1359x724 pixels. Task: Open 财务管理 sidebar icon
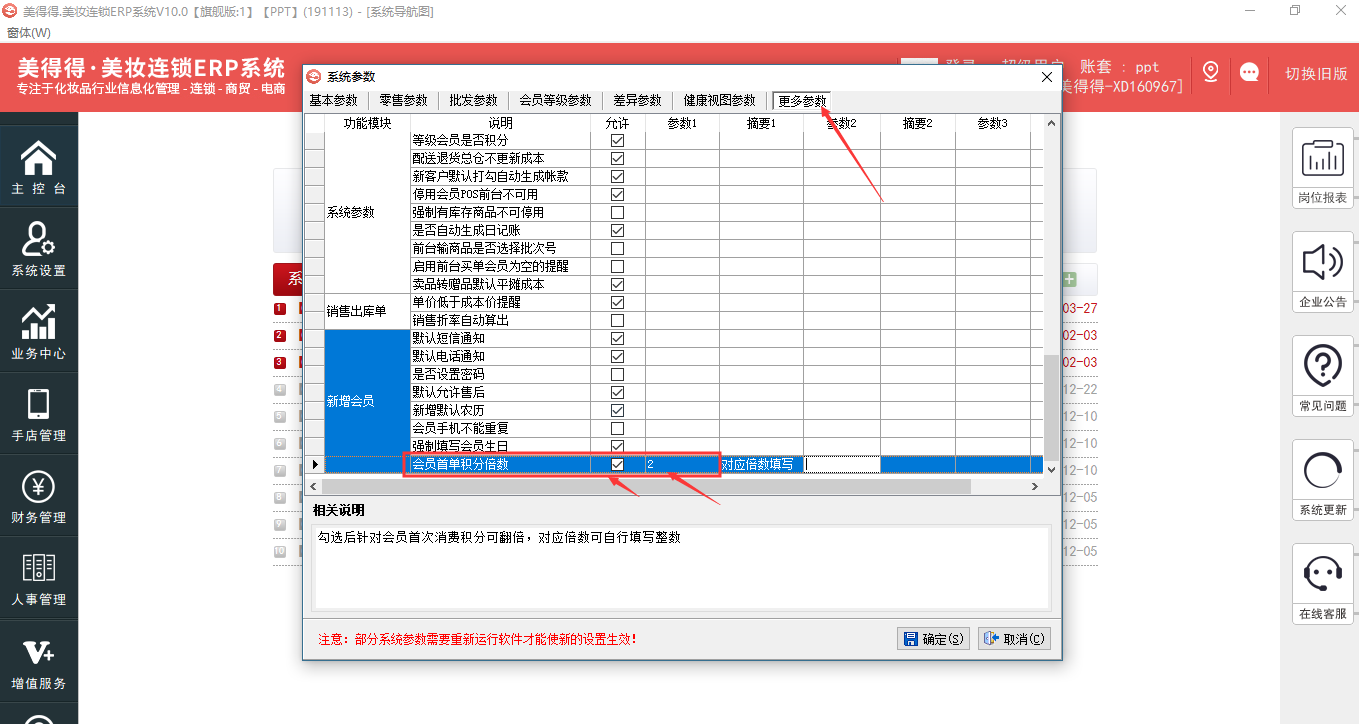click(x=38, y=496)
